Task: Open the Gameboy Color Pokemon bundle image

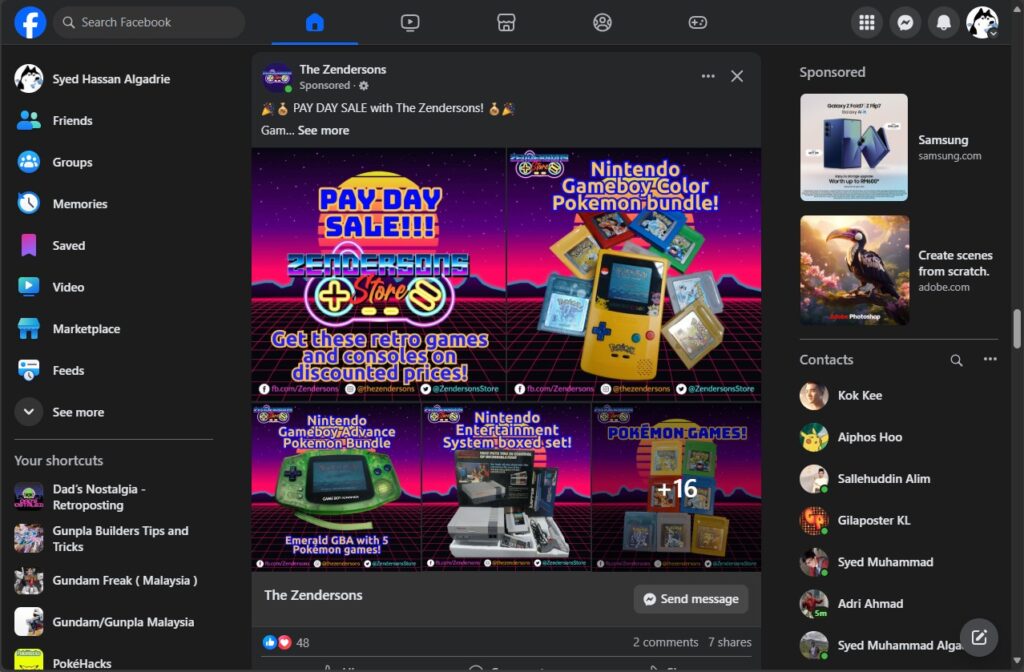Action: point(634,274)
